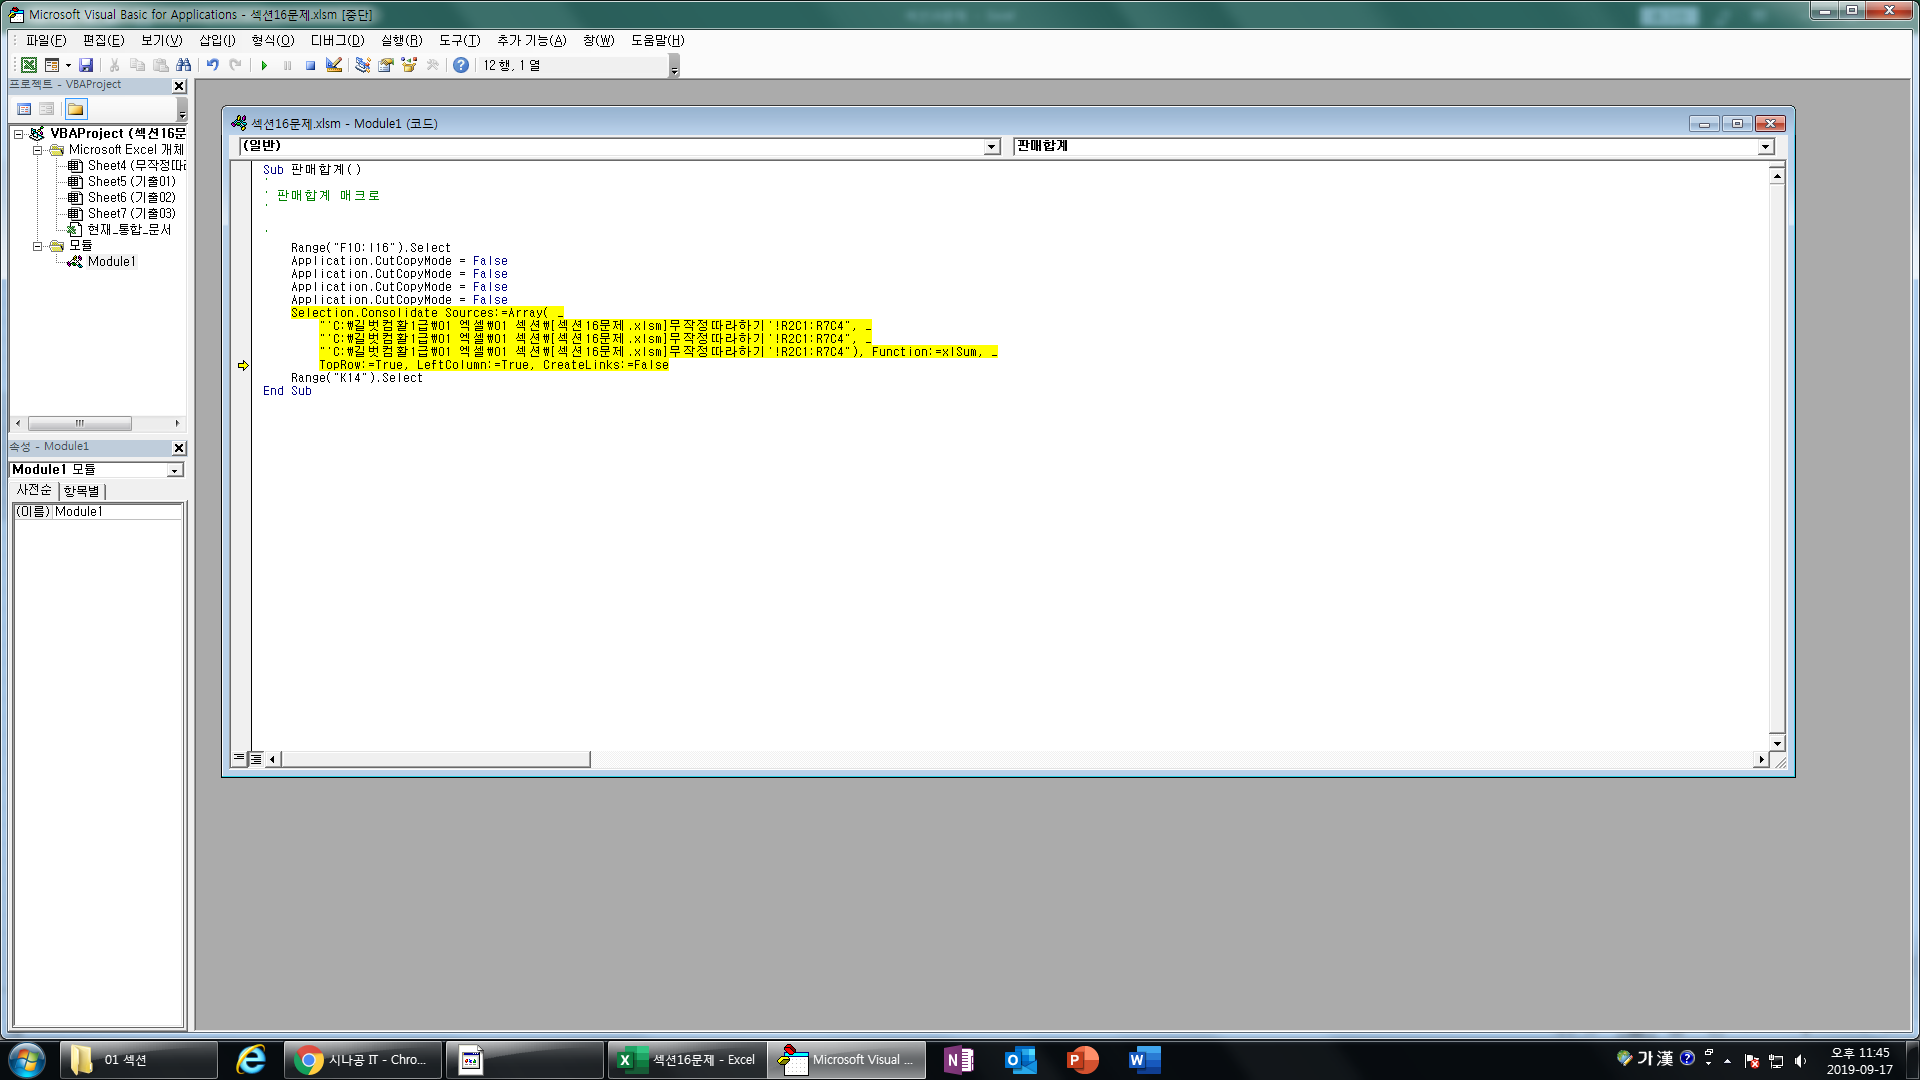This screenshot has height=1080, width=1920.
Task: Click the Save floppy disk icon
Action: pyautogui.click(x=86, y=65)
